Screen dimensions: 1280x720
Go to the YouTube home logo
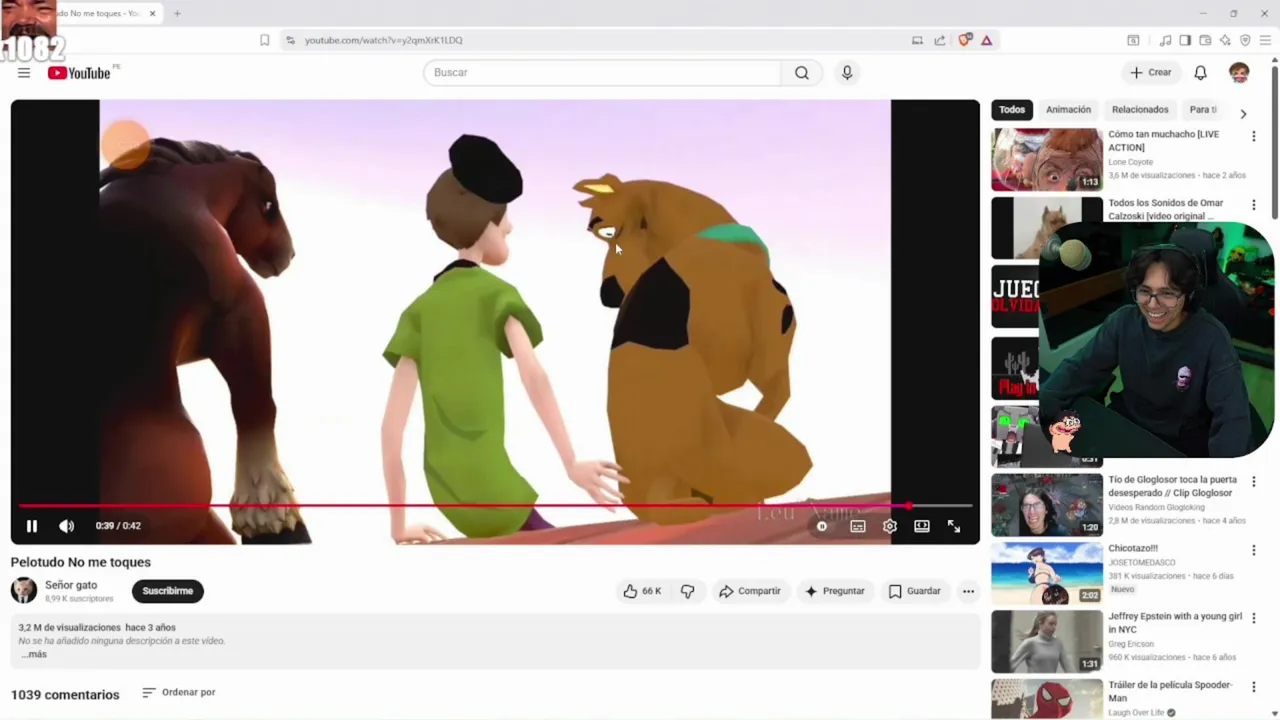80,72
